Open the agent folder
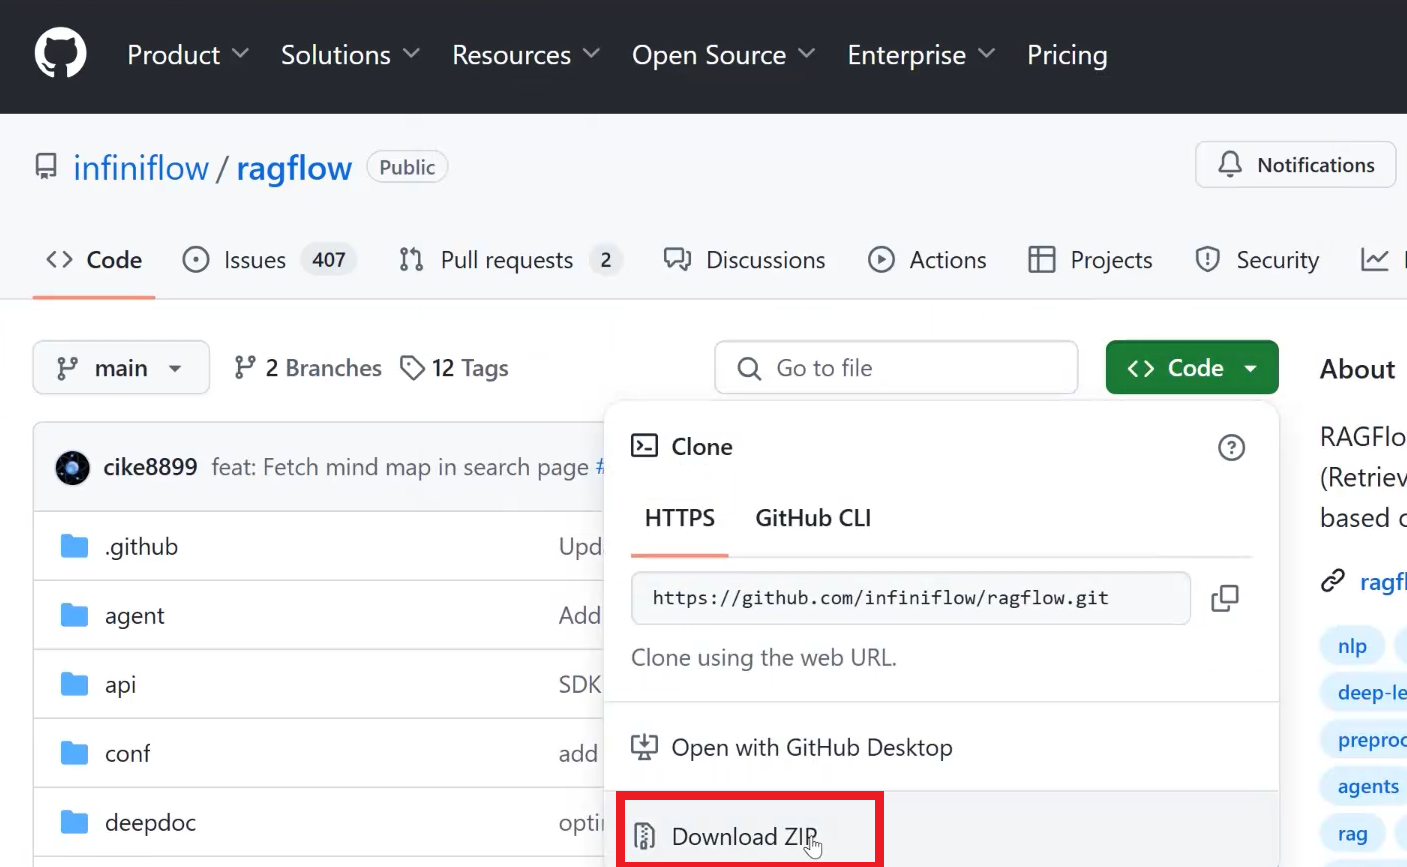 135,615
